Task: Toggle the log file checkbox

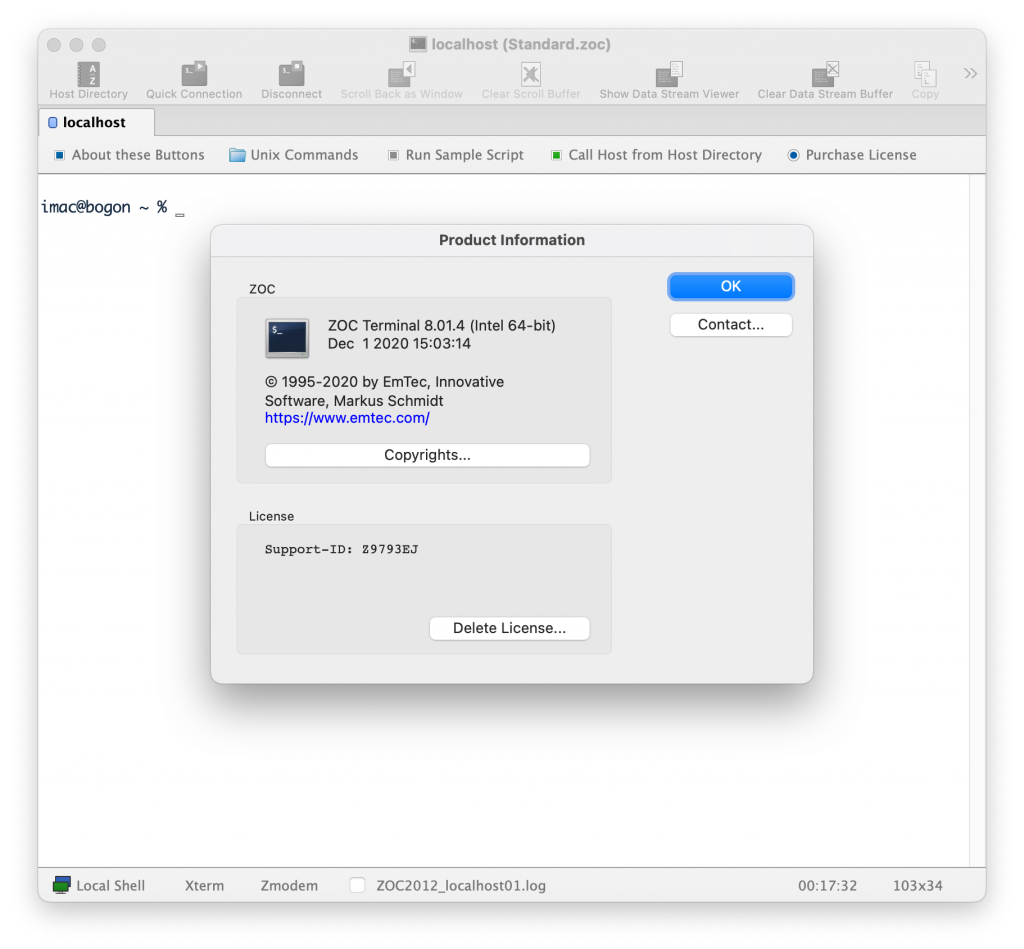Action: pos(357,885)
